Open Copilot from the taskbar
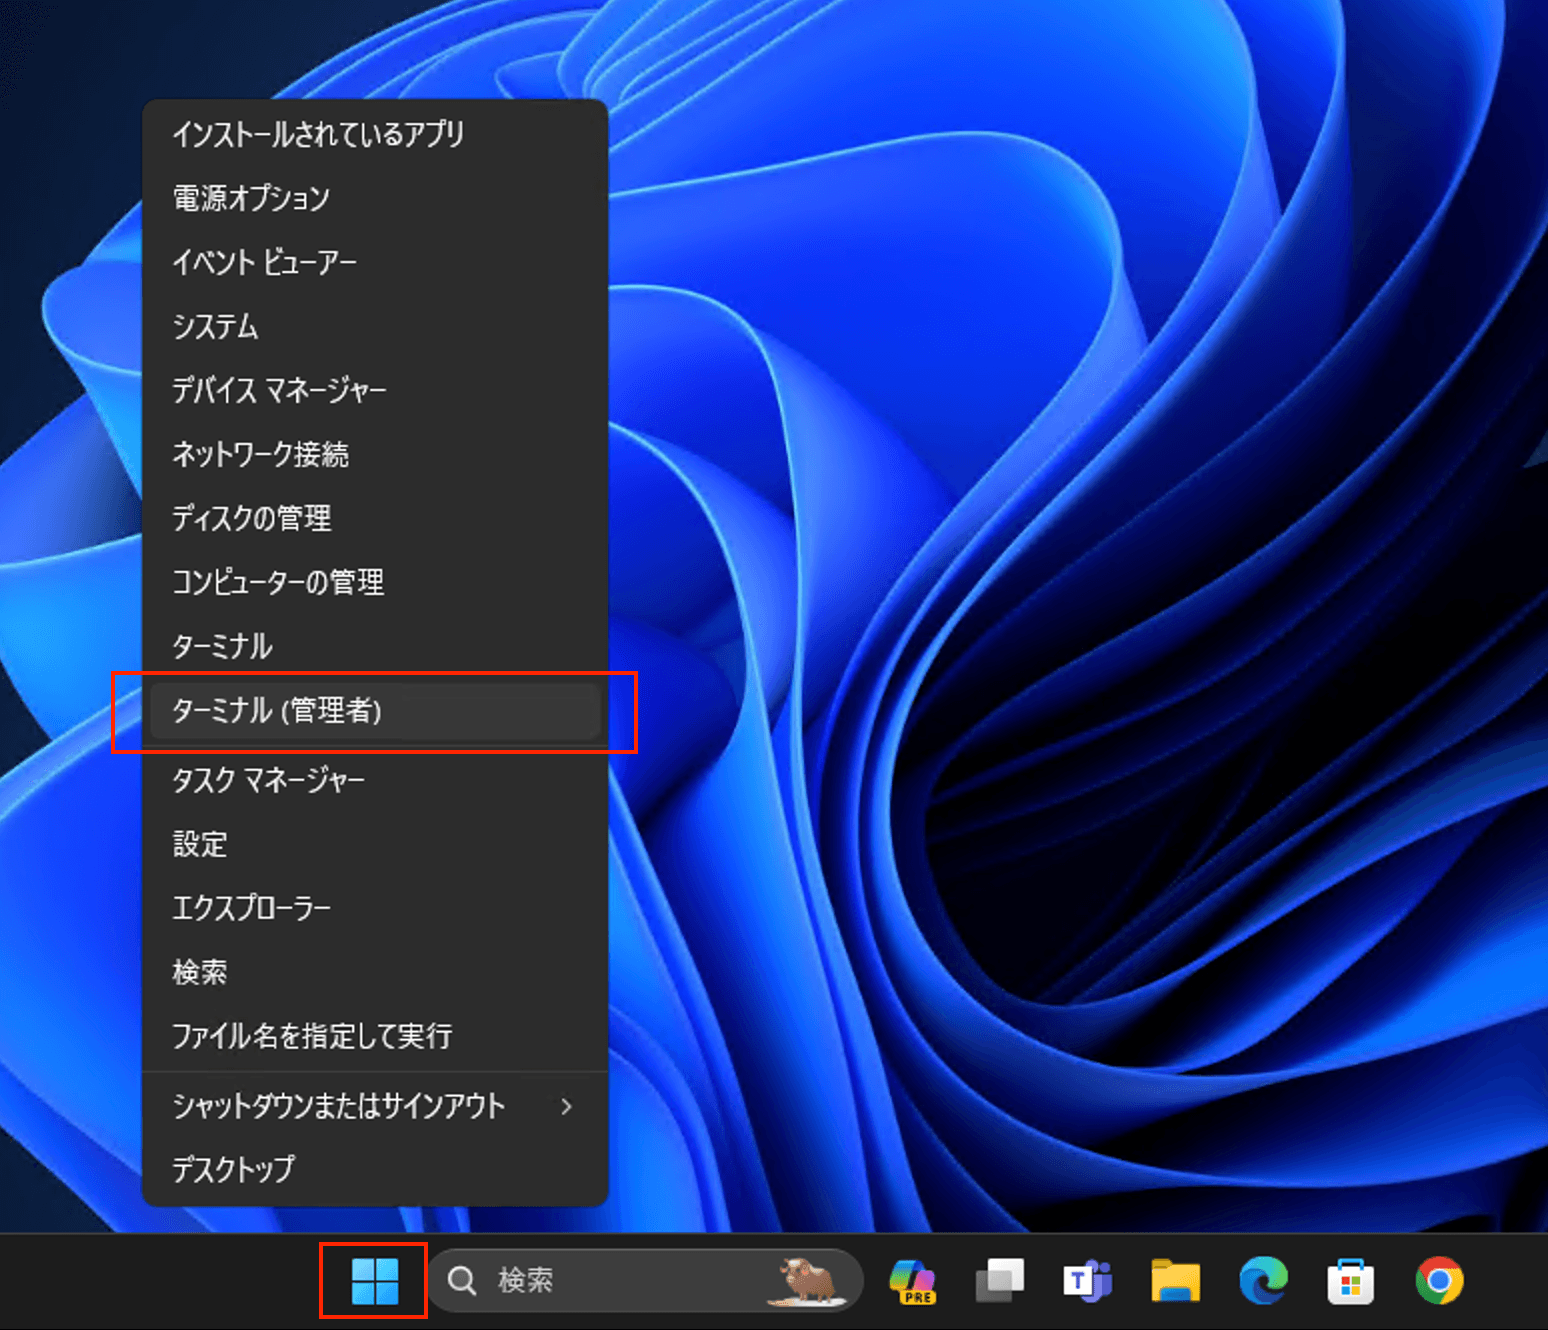Image resolution: width=1548 pixels, height=1330 pixels. click(x=912, y=1281)
